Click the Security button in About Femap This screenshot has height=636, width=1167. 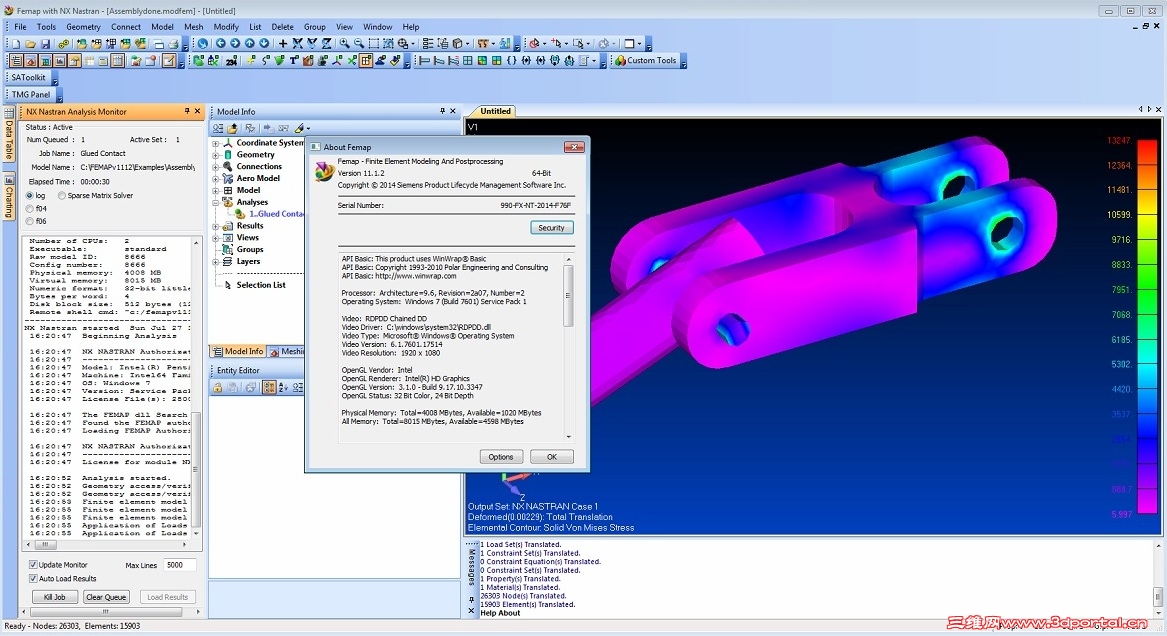pyautogui.click(x=551, y=228)
